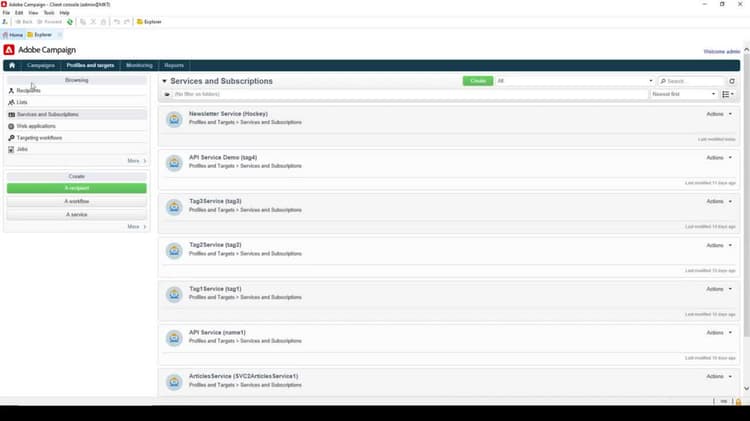Image resolution: width=750 pixels, height=421 pixels.
Task: Click the Adobe Campaign logo
Action: click(x=9, y=50)
